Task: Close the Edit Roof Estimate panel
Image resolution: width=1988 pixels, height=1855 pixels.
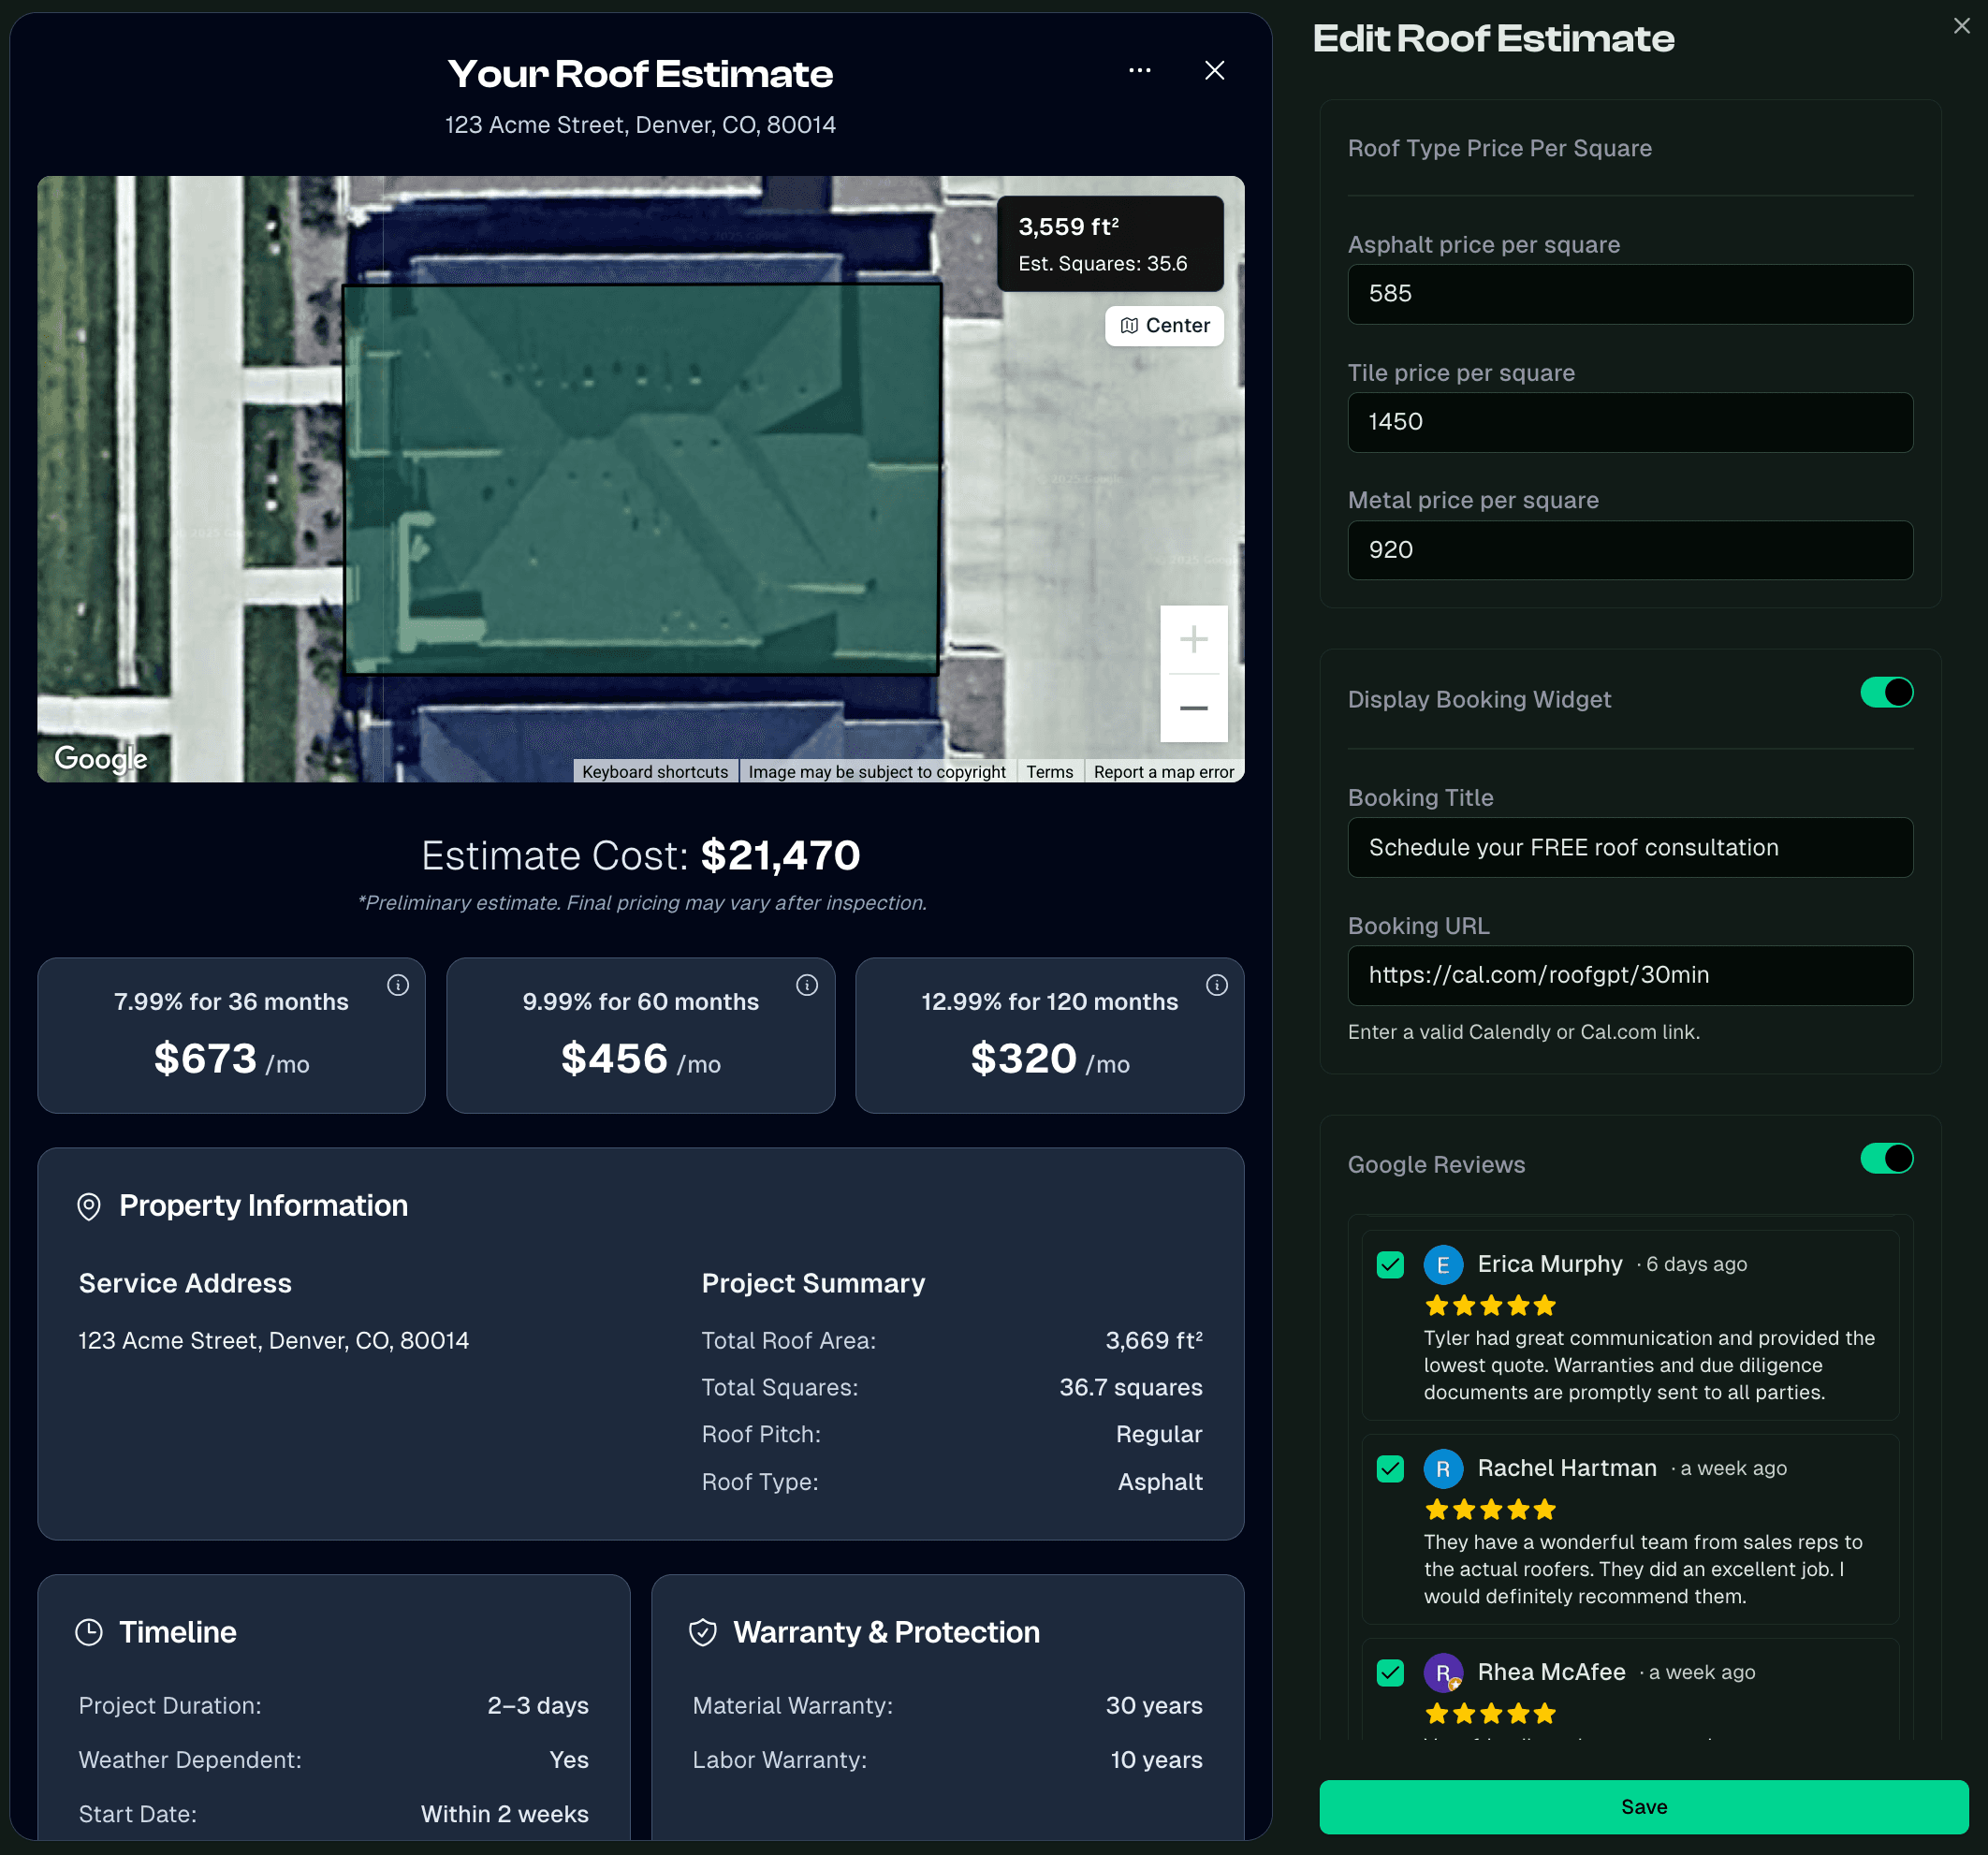Action: 1960,25
